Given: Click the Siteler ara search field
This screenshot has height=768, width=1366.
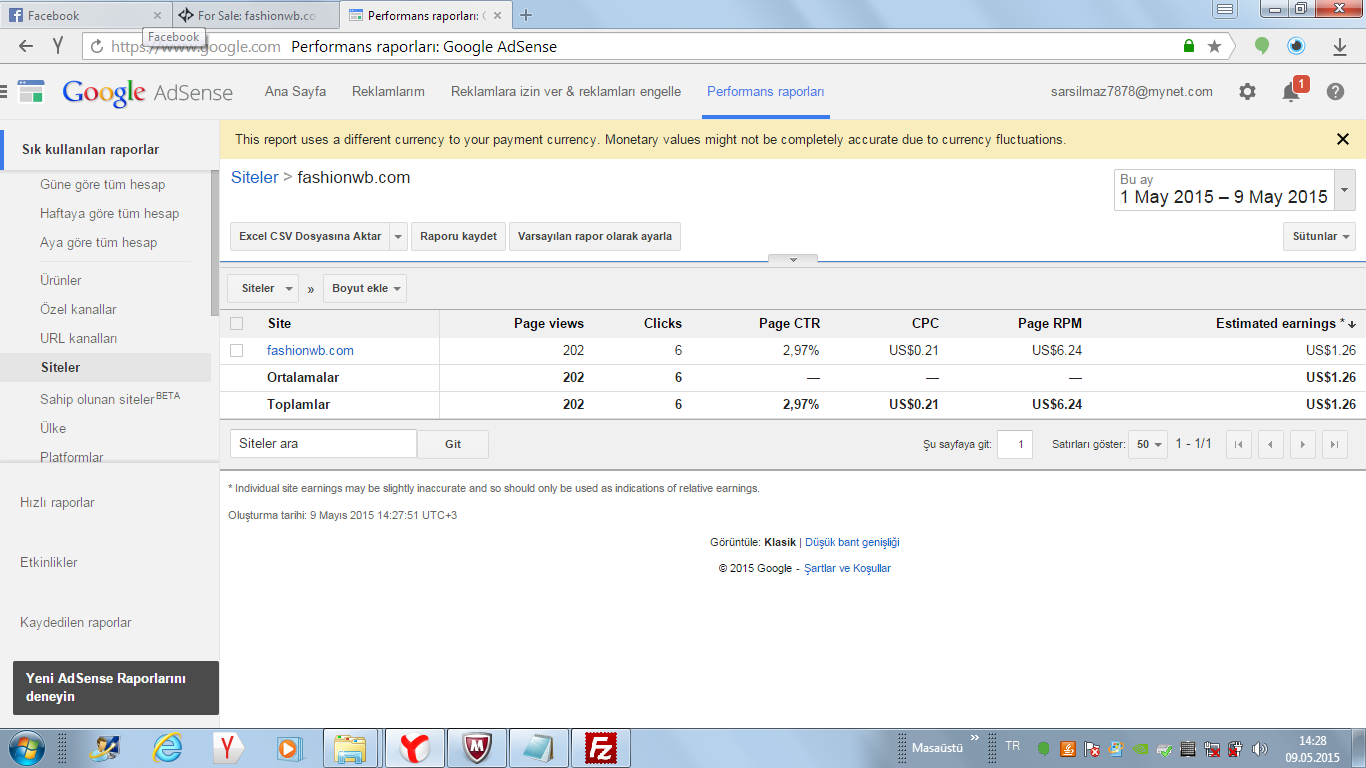Looking at the screenshot, I should click(323, 444).
